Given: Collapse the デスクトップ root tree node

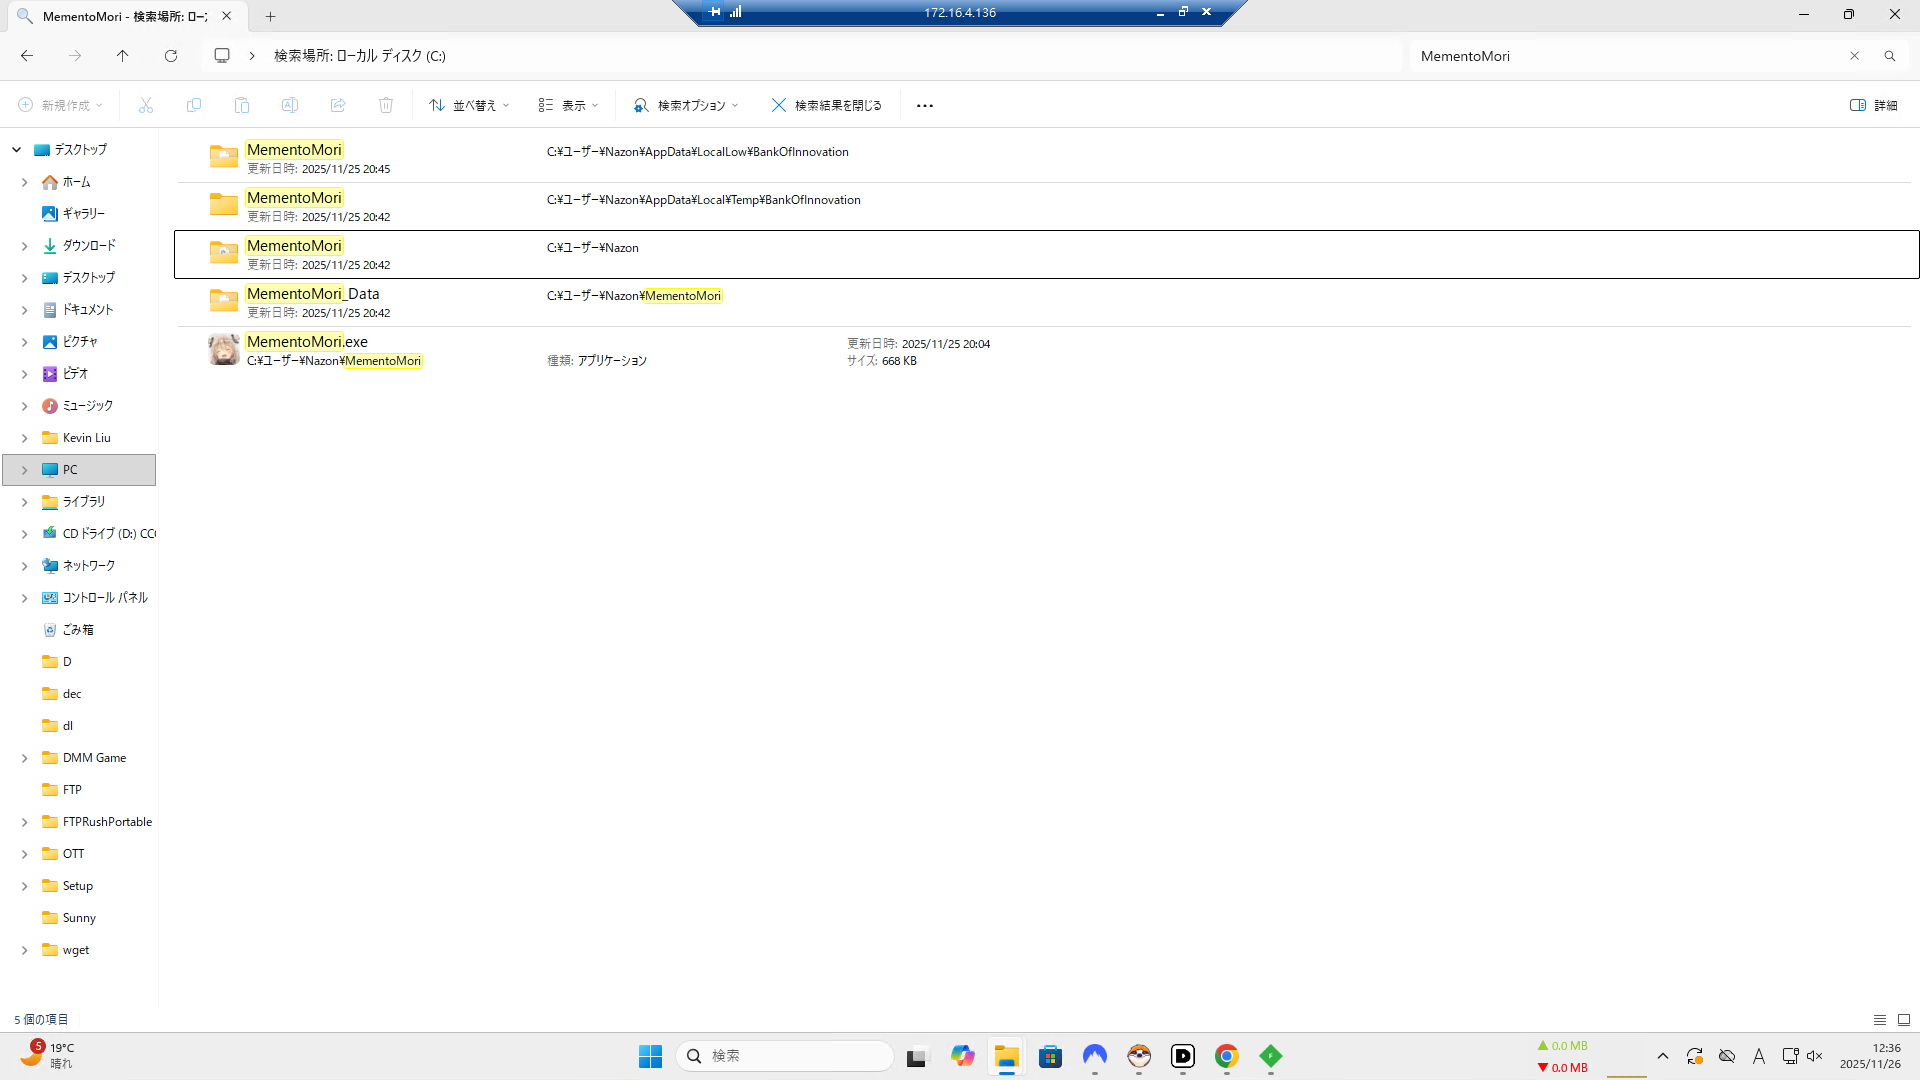Looking at the screenshot, I should pos(17,150).
